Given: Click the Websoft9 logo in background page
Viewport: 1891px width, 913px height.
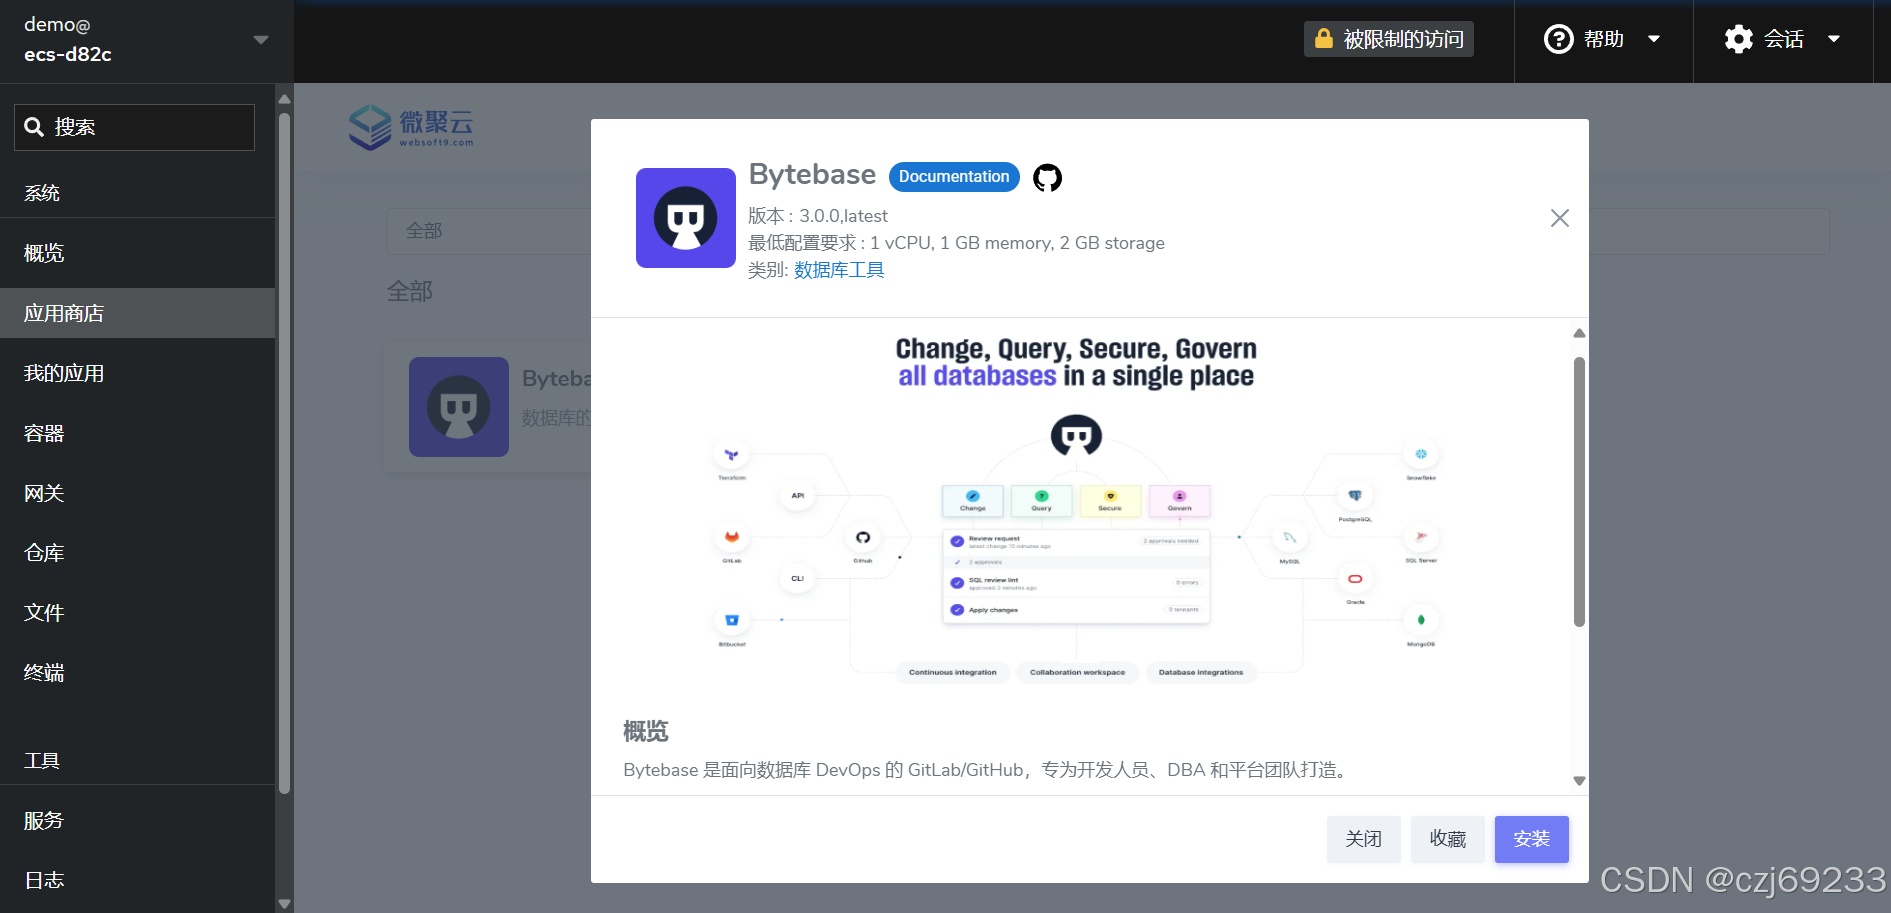Looking at the screenshot, I should click(x=411, y=127).
